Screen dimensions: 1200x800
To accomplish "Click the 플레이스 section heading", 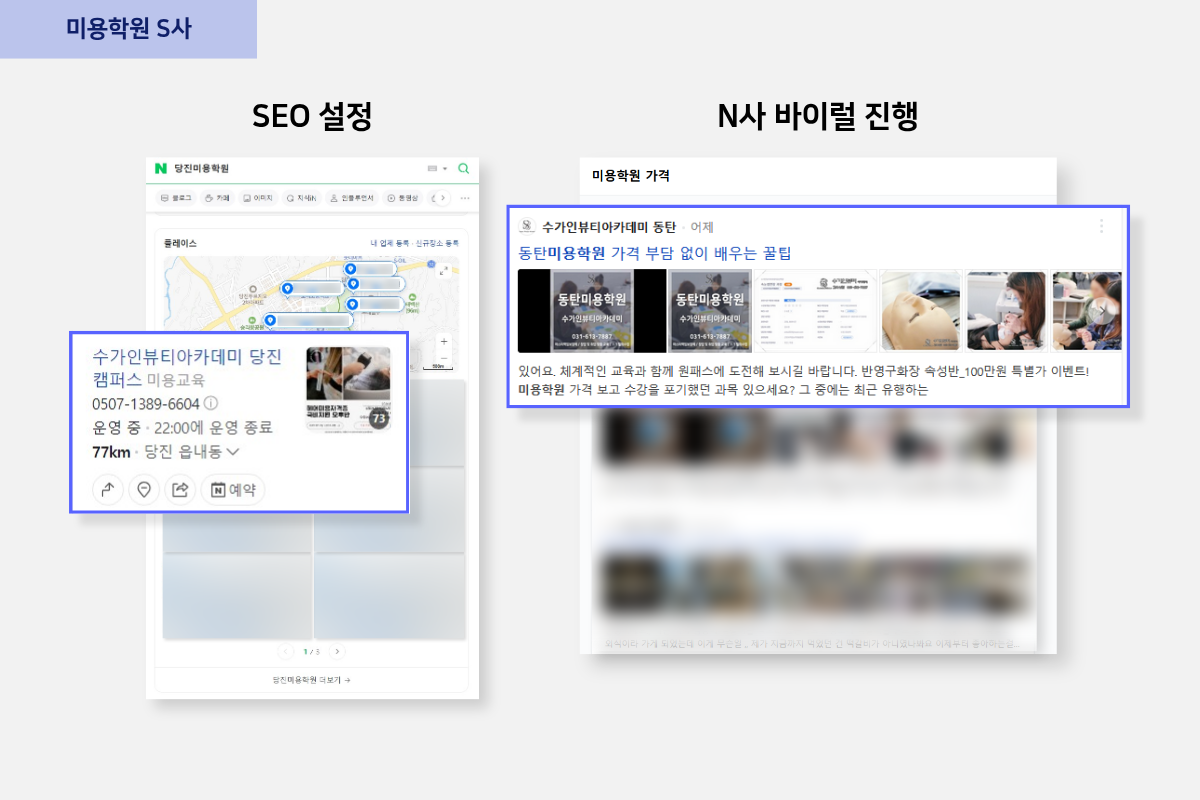I will [x=181, y=243].
